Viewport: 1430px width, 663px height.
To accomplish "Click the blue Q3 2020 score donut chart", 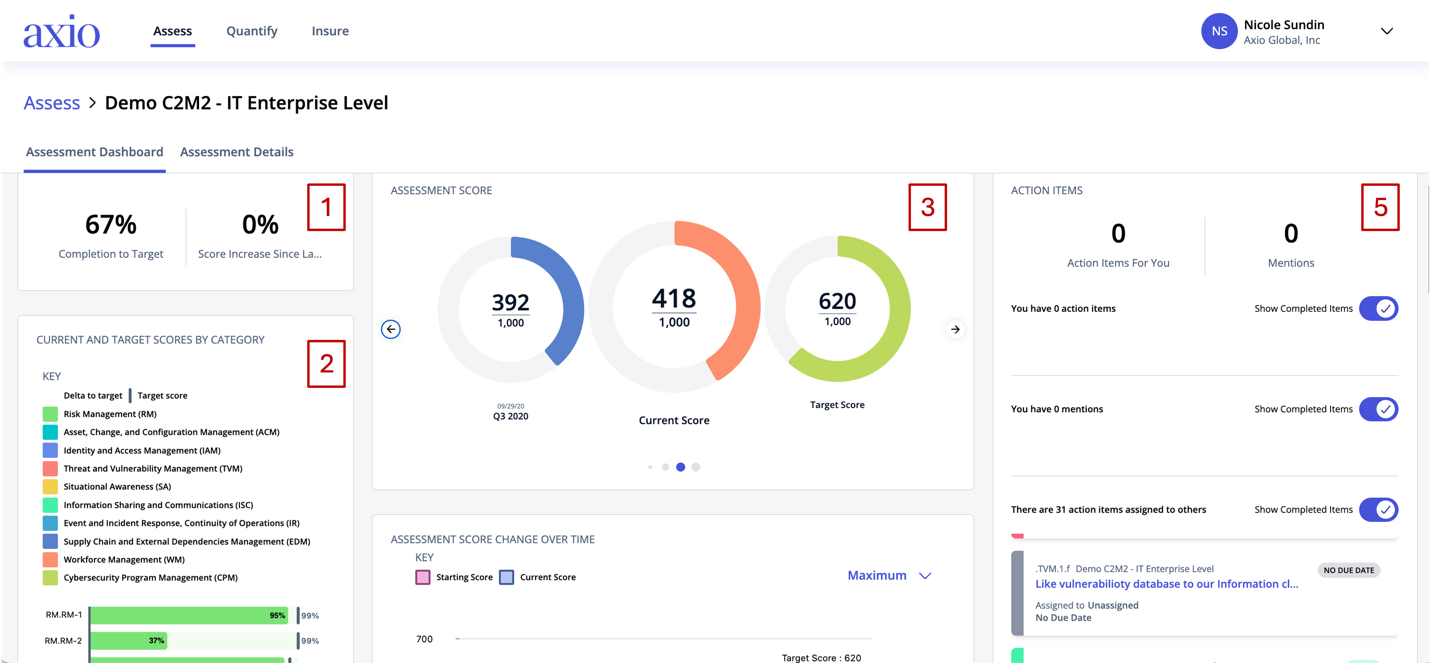I will pyautogui.click(x=511, y=310).
